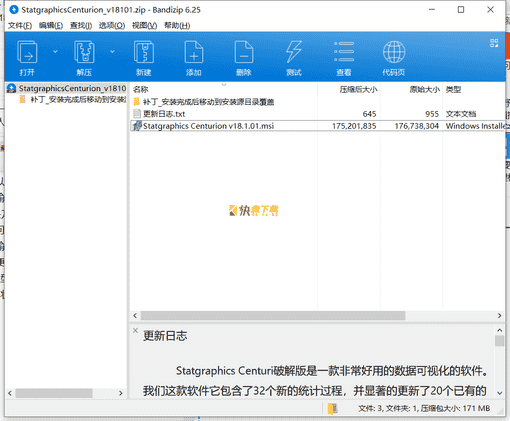Open the 编辑(E) menu
The width and height of the screenshot is (510, 421).
click(51, 25)
